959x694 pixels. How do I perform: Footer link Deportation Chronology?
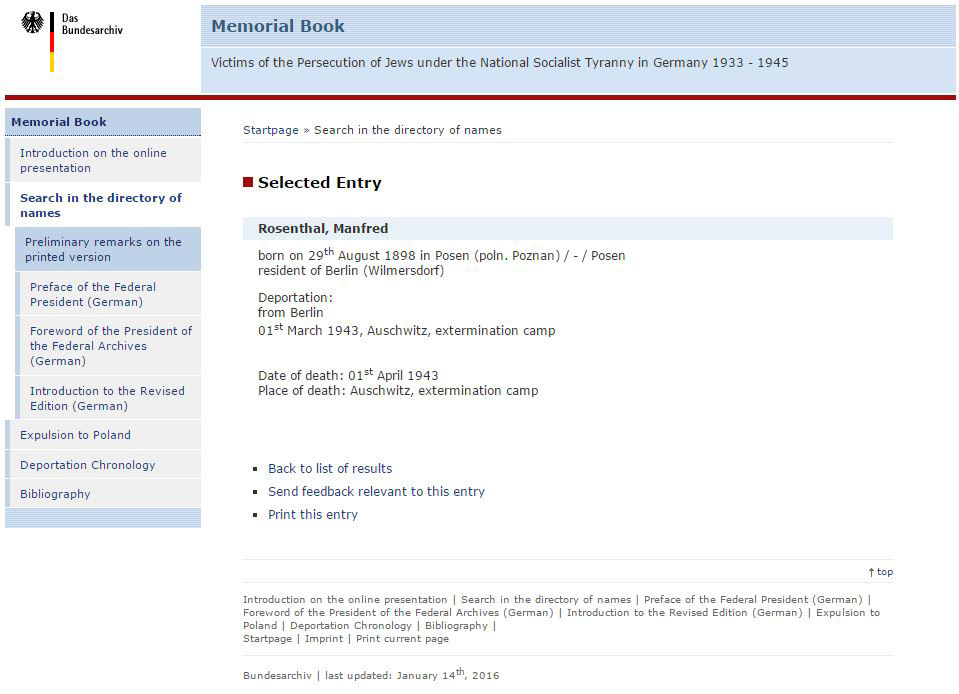coord(351,626)
